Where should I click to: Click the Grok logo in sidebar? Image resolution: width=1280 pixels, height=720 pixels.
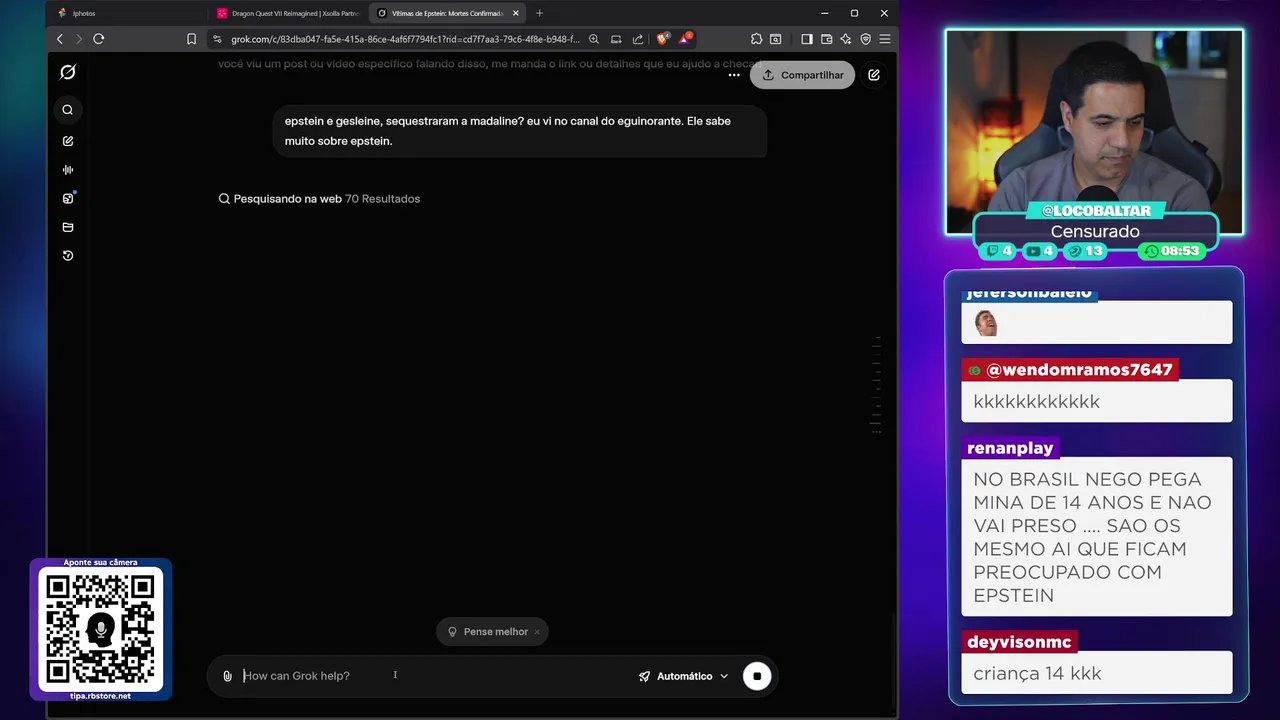68,72
